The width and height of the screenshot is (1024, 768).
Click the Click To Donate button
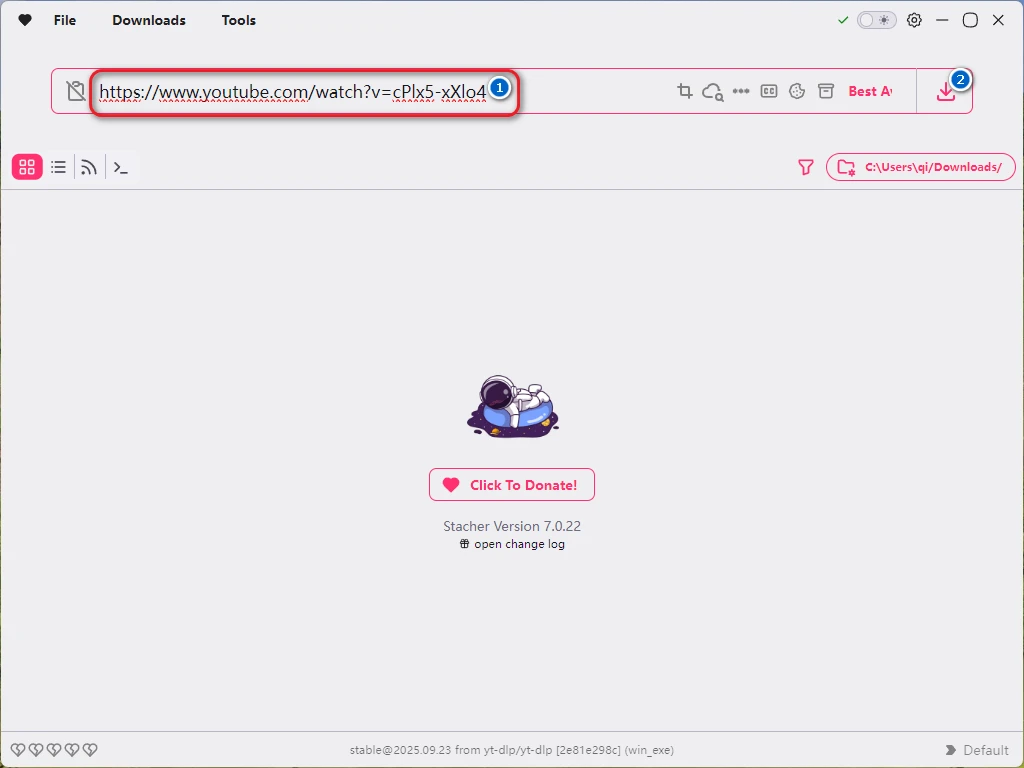[x=512, y=485]
